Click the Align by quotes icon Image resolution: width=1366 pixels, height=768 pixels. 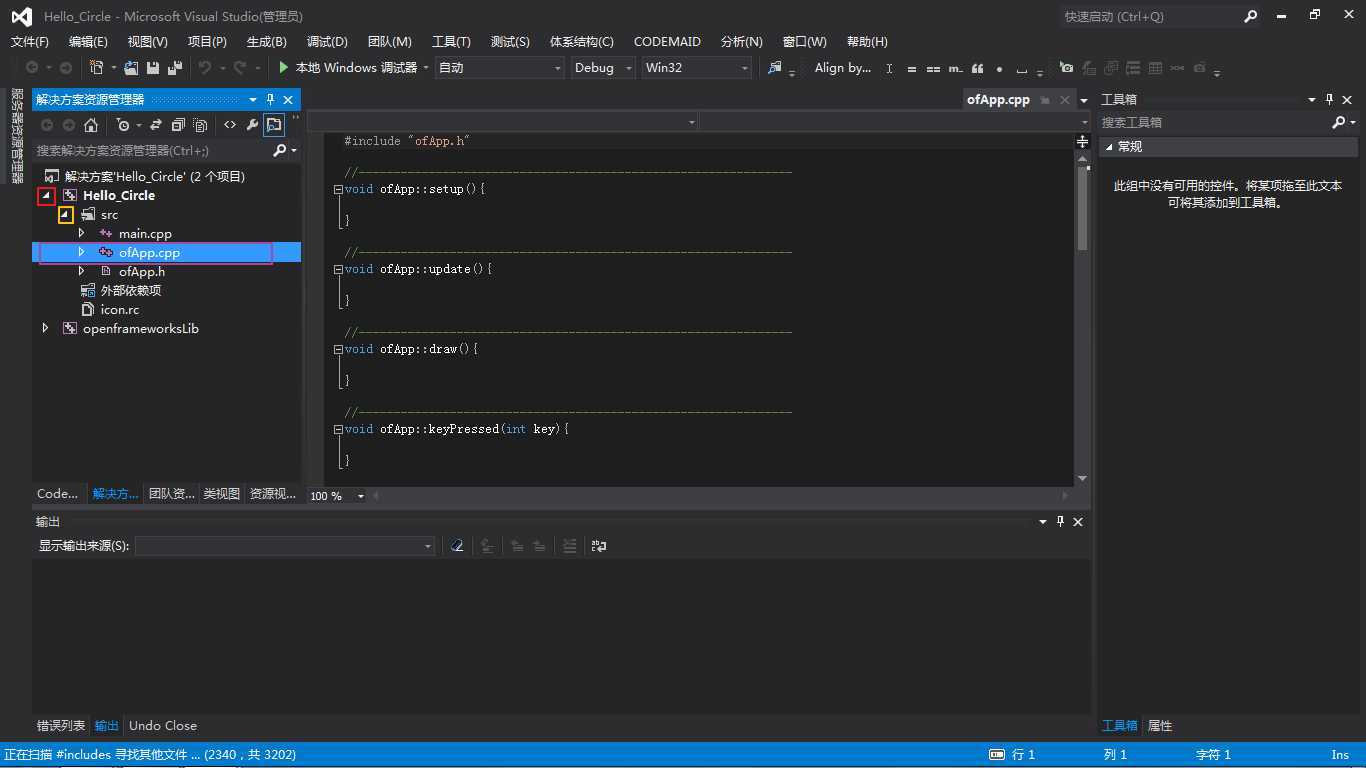click(977, 68)
